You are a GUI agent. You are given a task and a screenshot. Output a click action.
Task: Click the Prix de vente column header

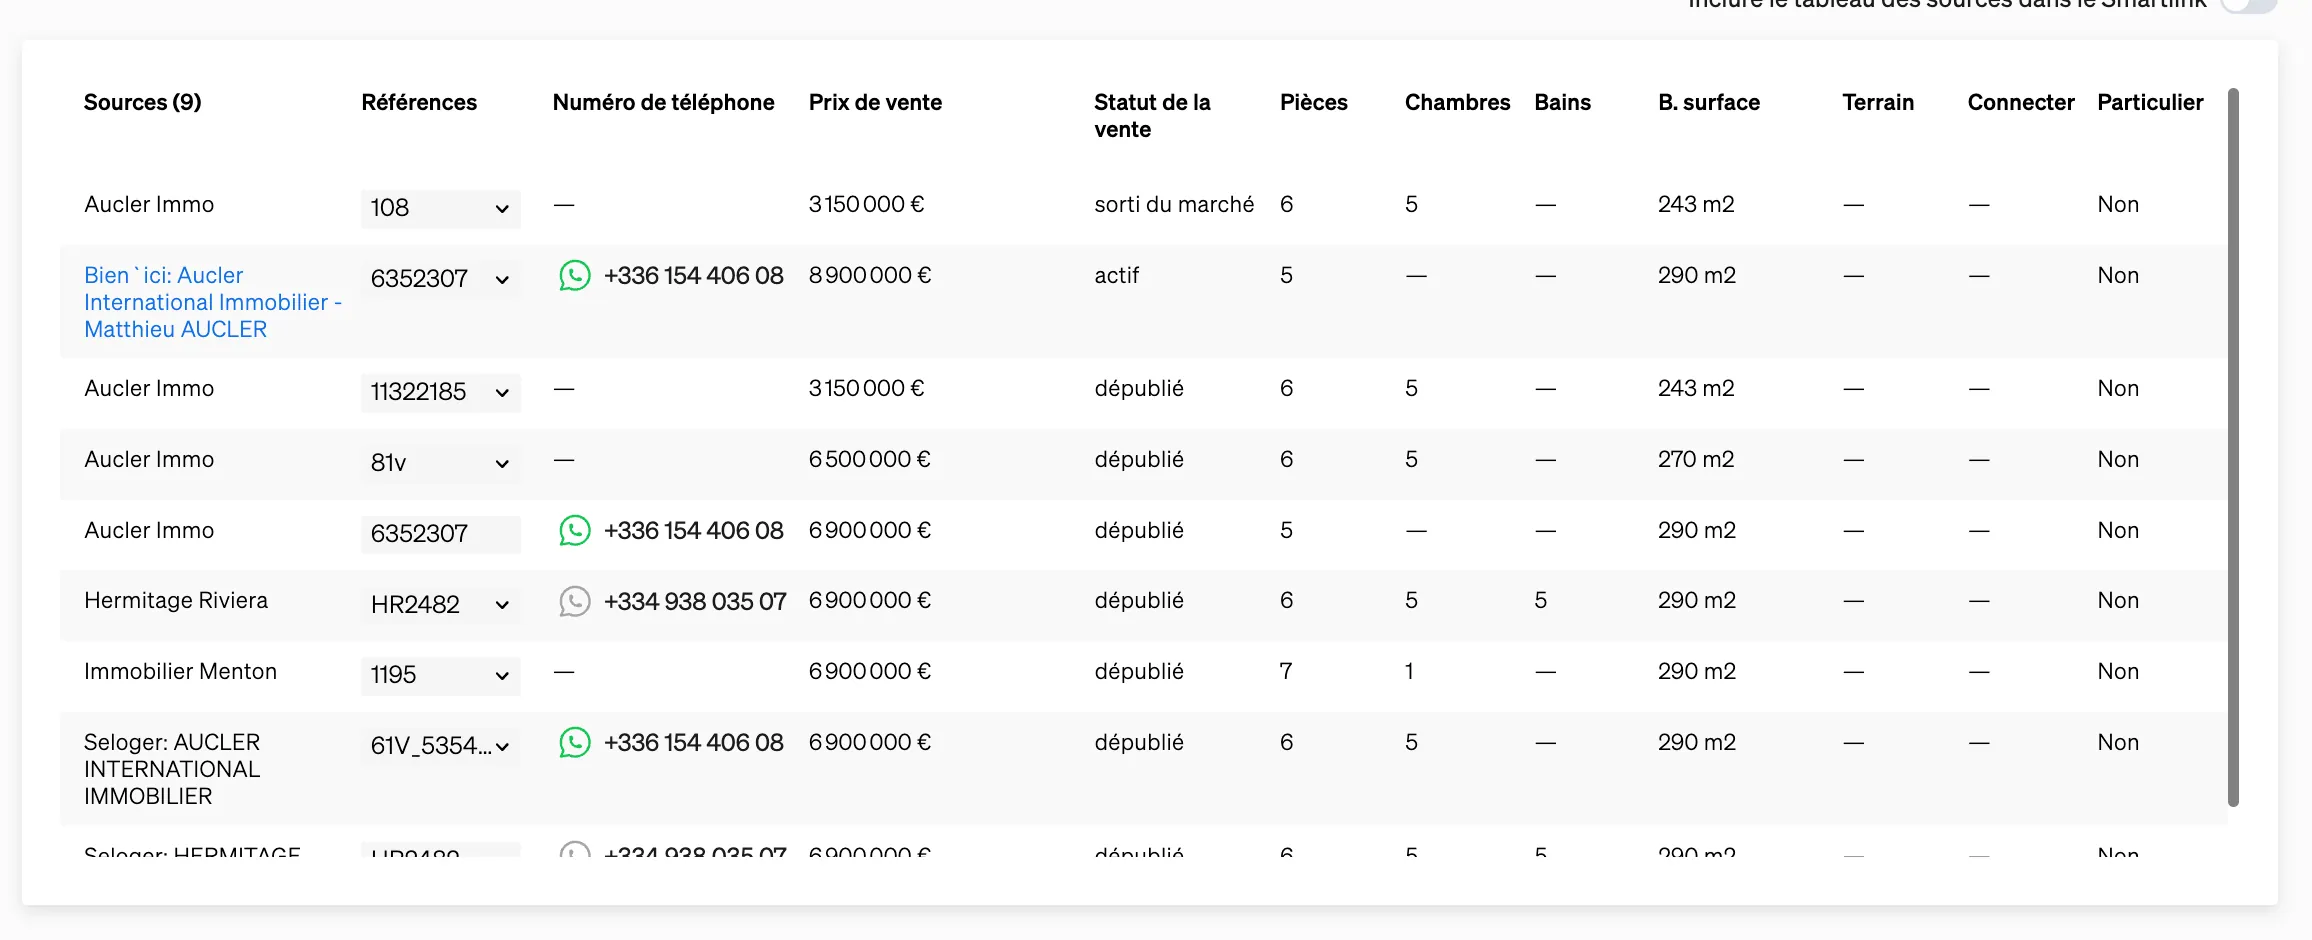tap(875, 102)
